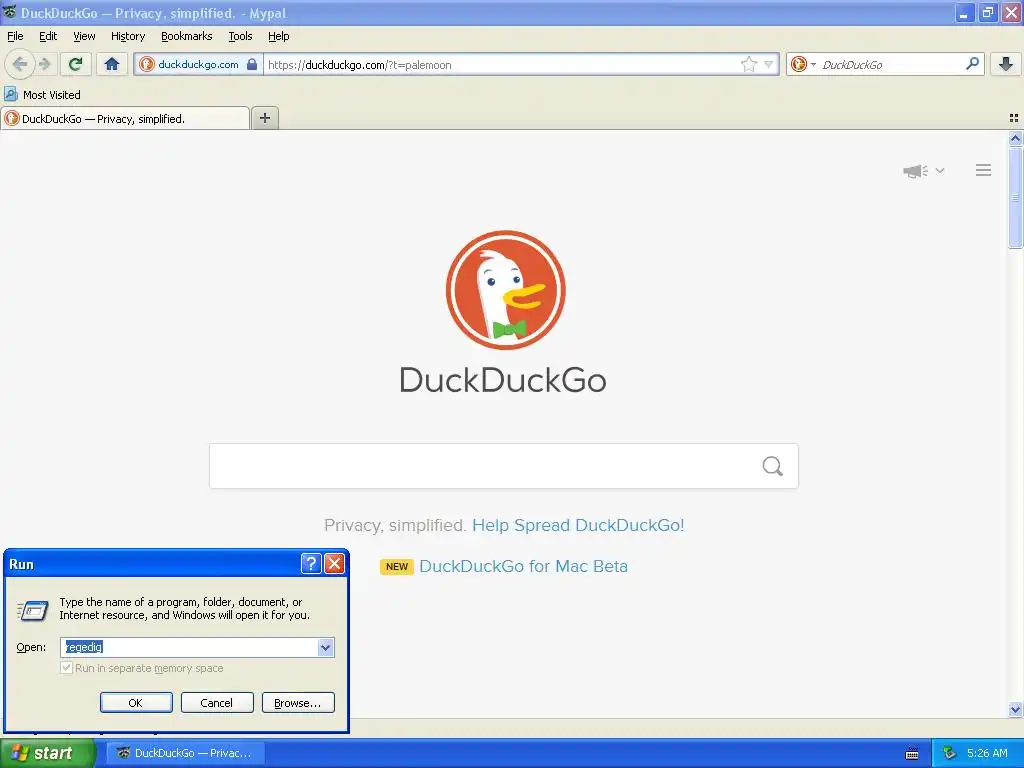The image size is (1024, 768).
Task: Click the magnifier in browser search box
Action: (972, 64)
